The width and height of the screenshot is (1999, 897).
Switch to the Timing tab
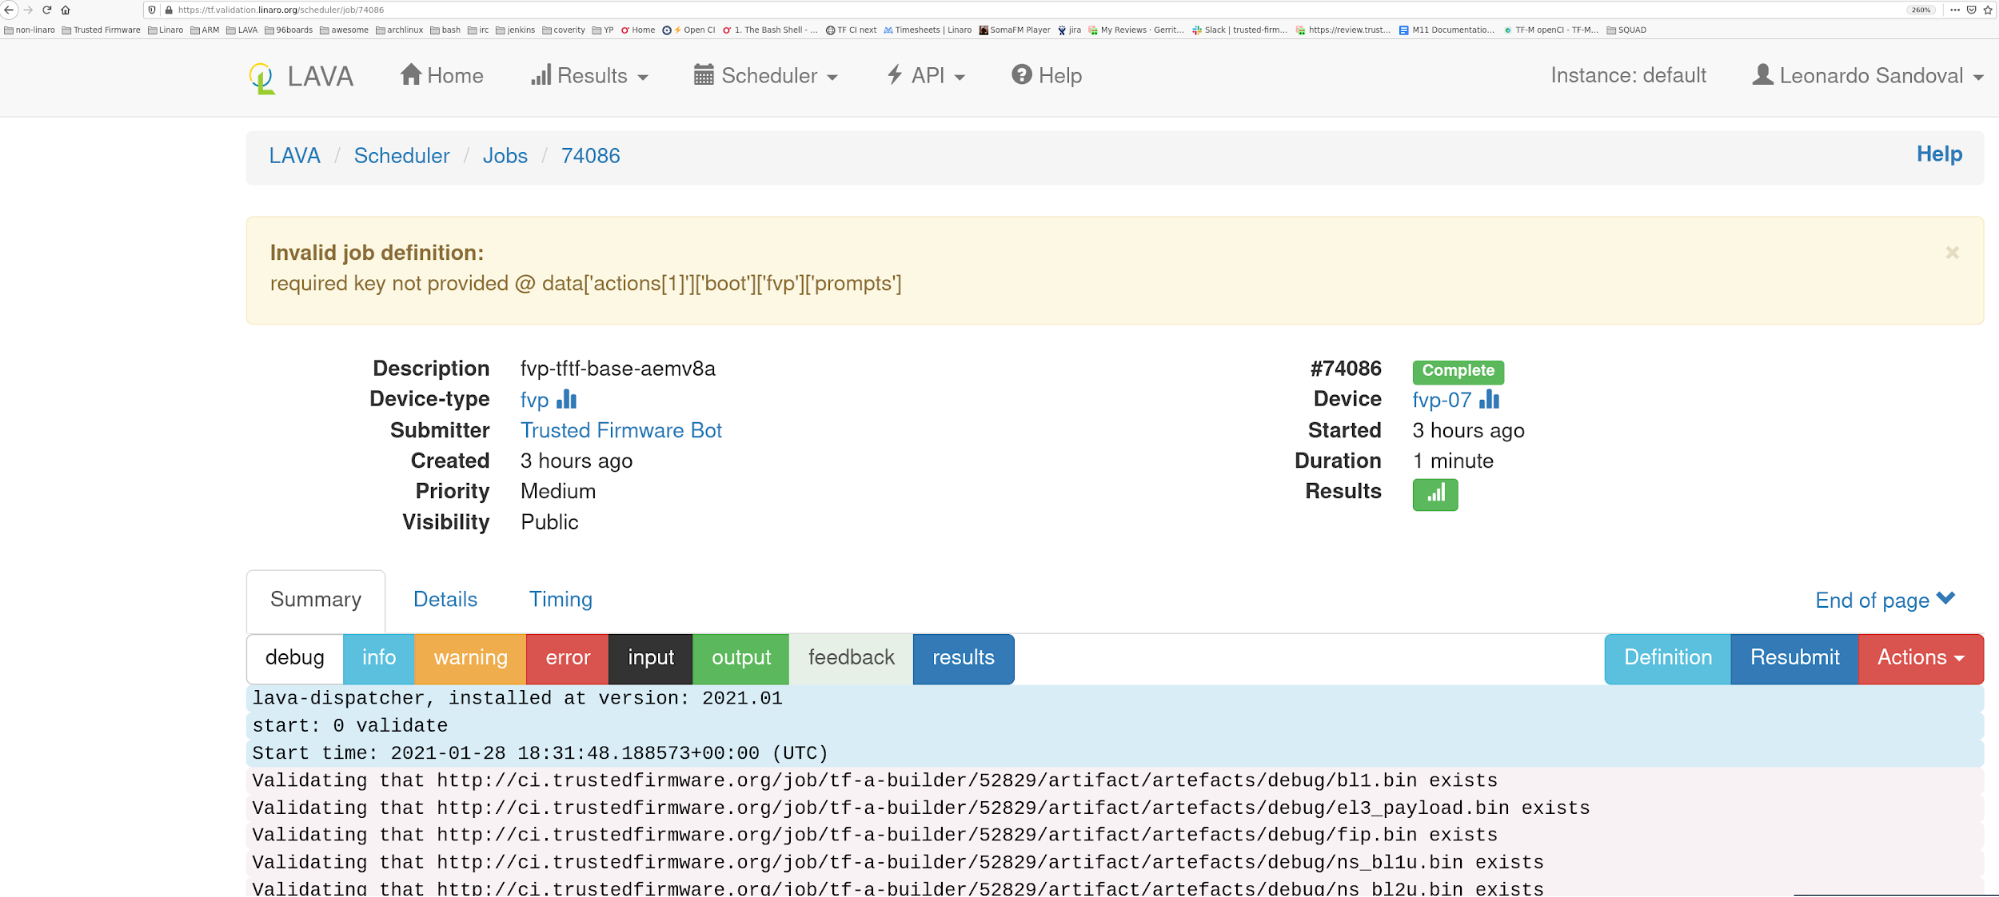(x=560, y=599)
